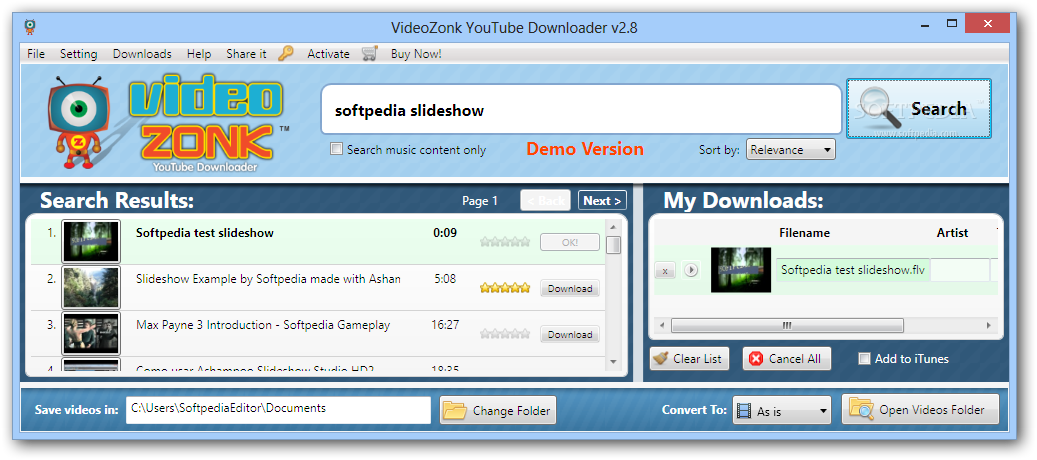Click the 16:27 duration text
Viewport: 1037px width, 460px height.
[x=444, y=325]
